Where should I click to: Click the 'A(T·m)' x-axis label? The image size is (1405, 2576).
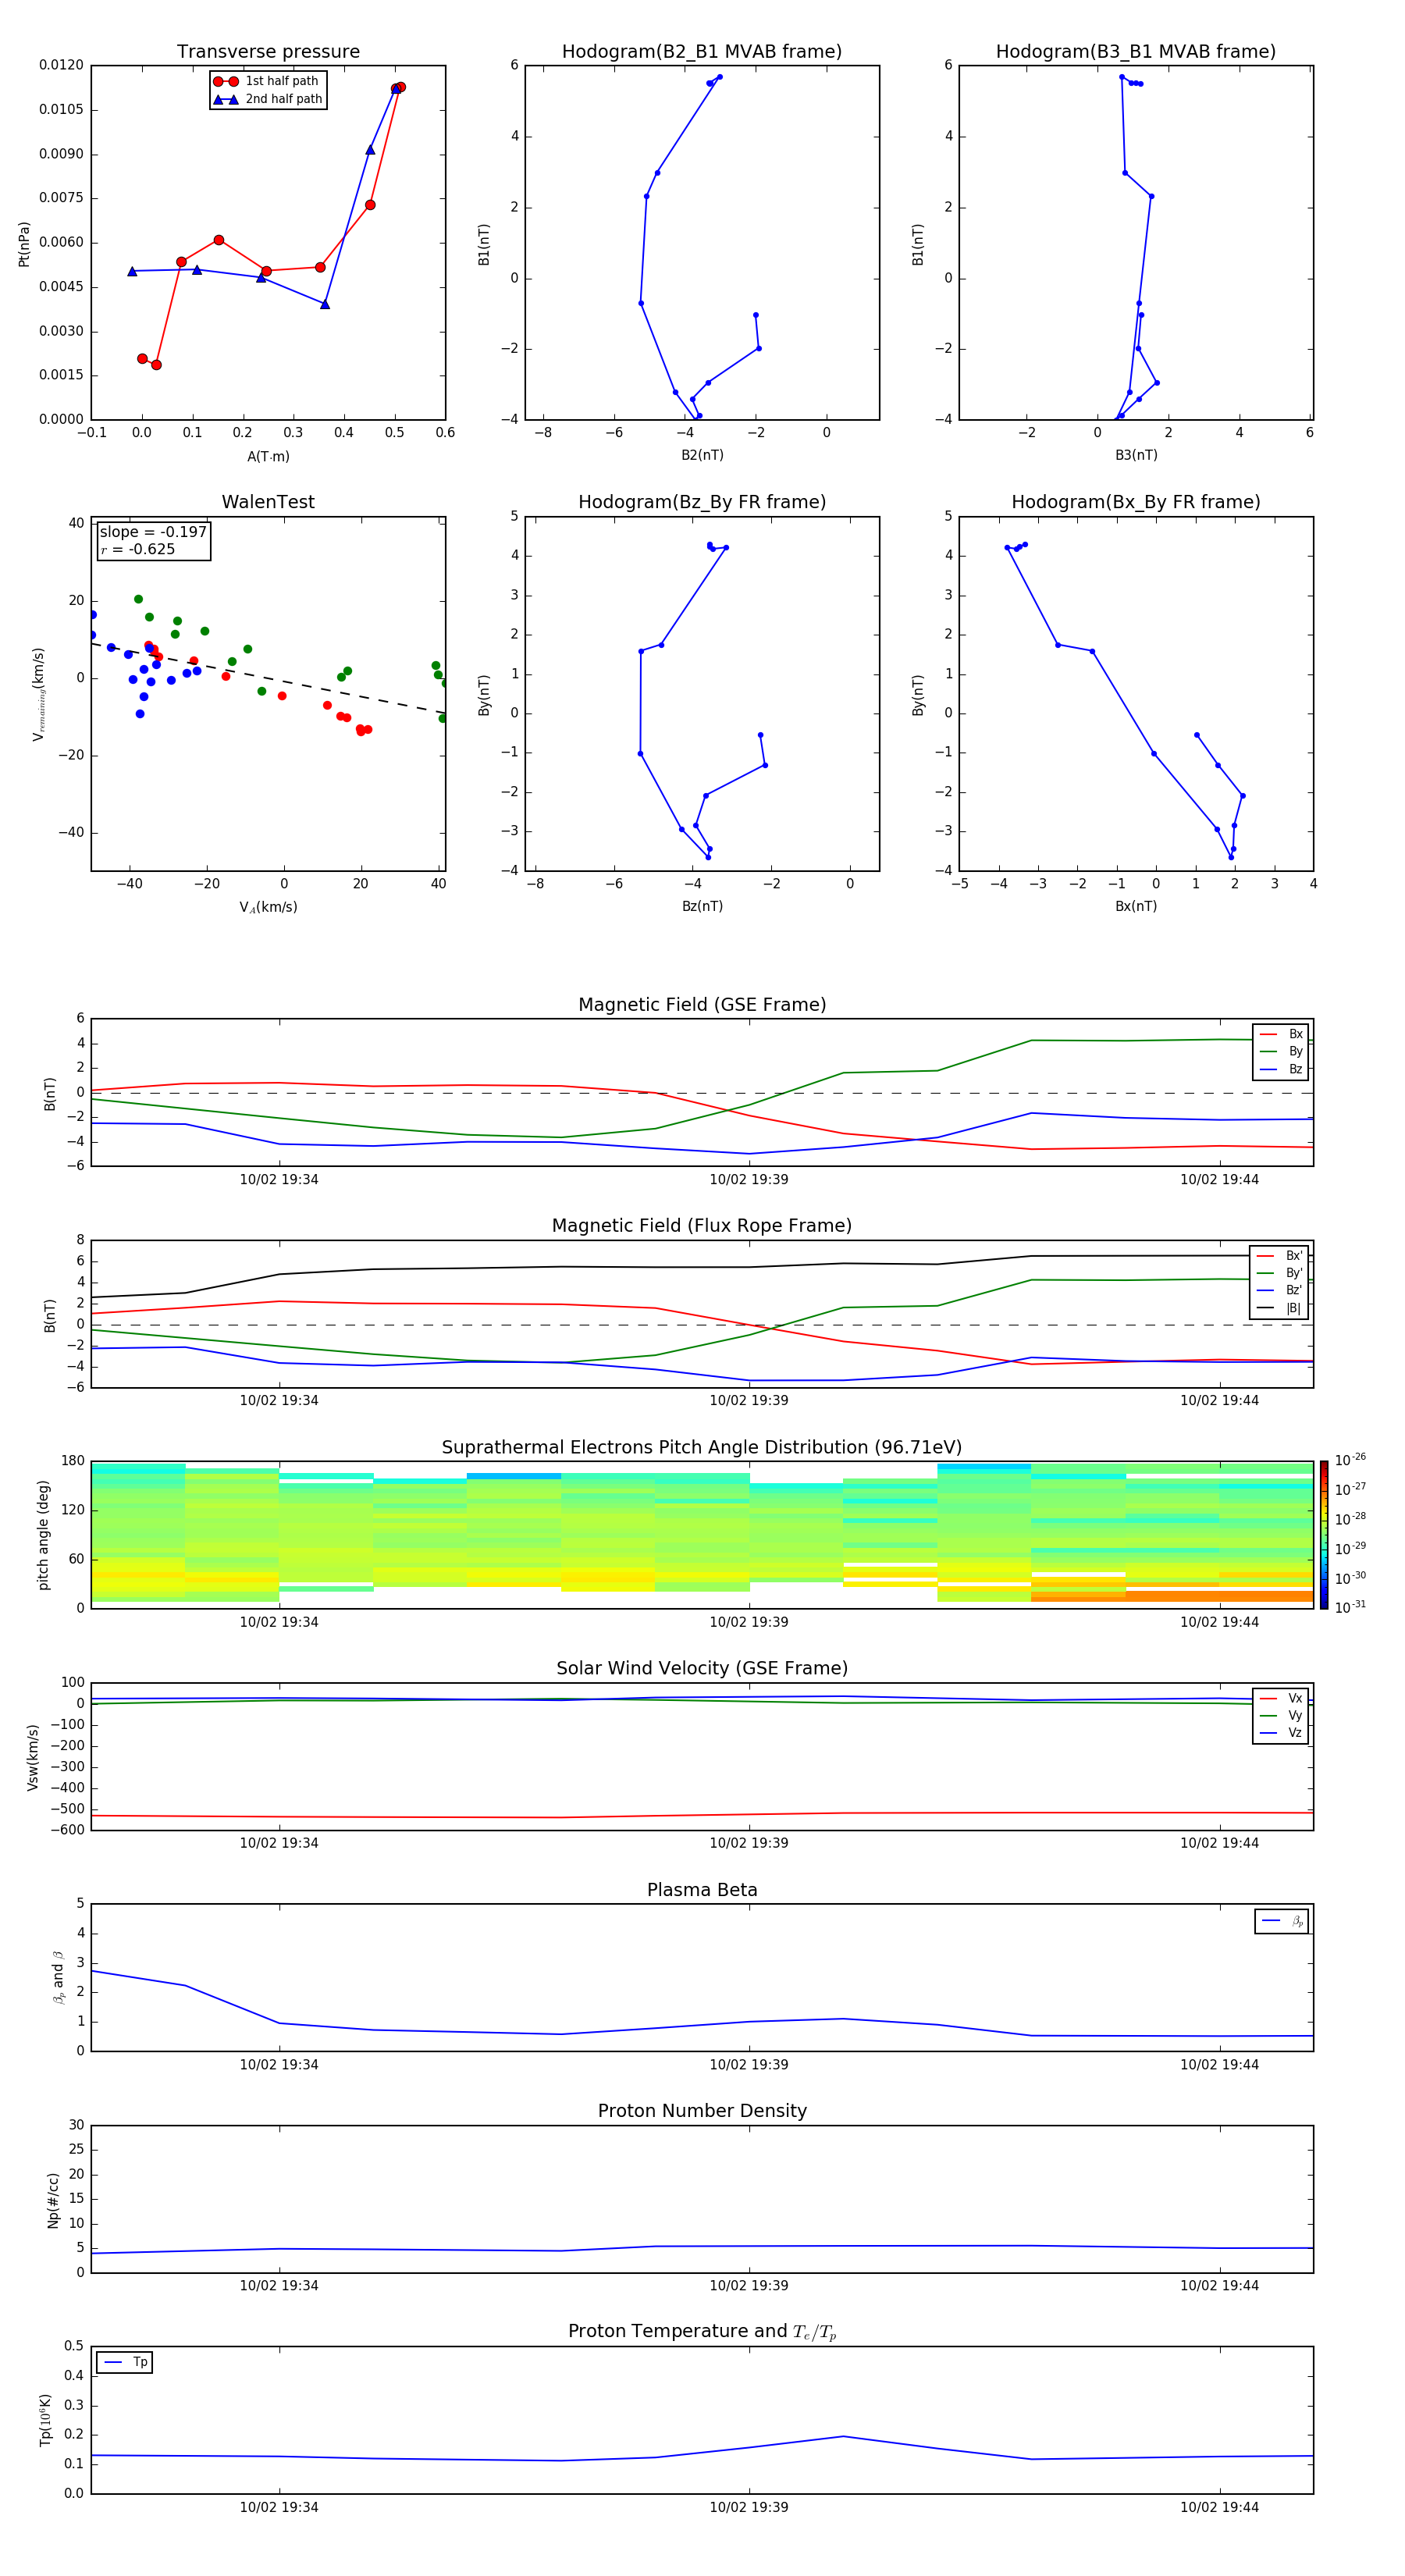tap(268, 457)
